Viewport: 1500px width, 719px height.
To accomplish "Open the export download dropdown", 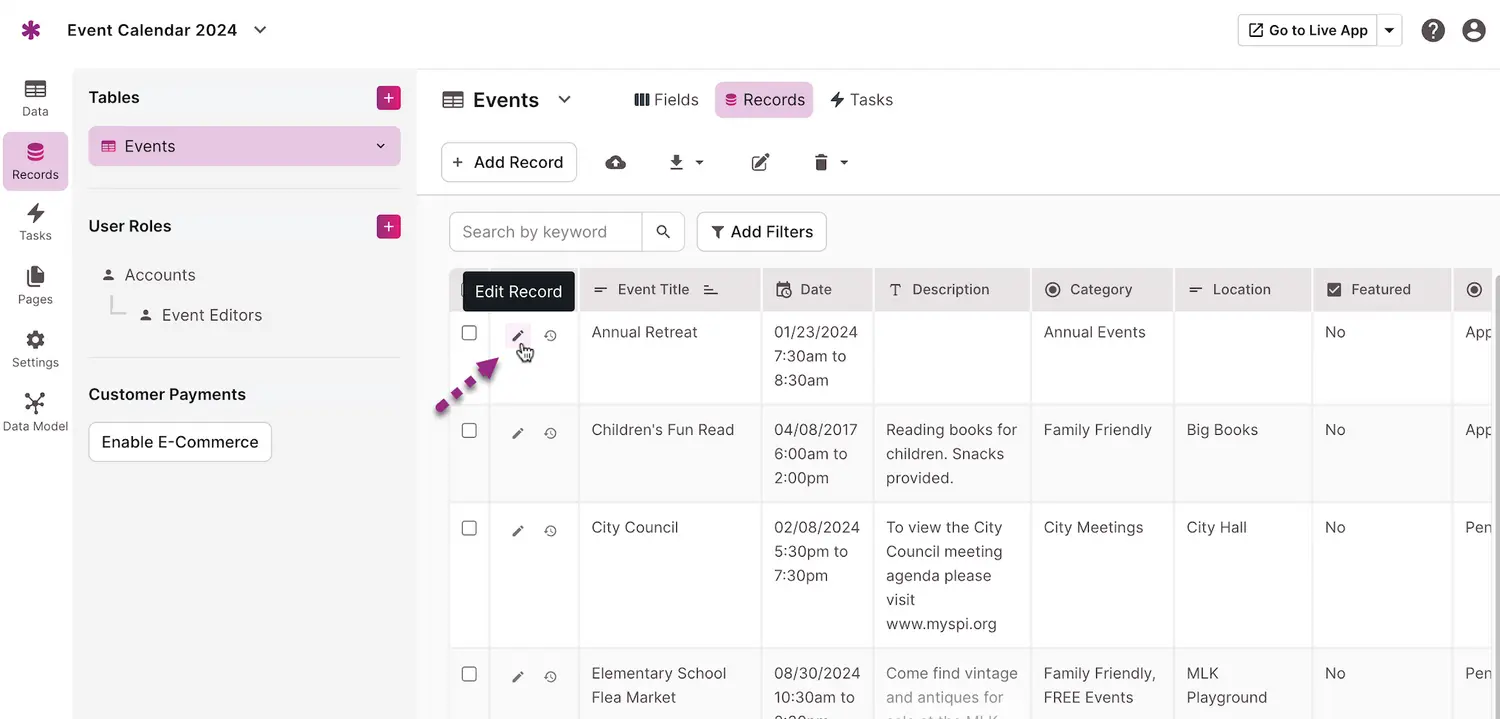I will click(x=686, y=162).
